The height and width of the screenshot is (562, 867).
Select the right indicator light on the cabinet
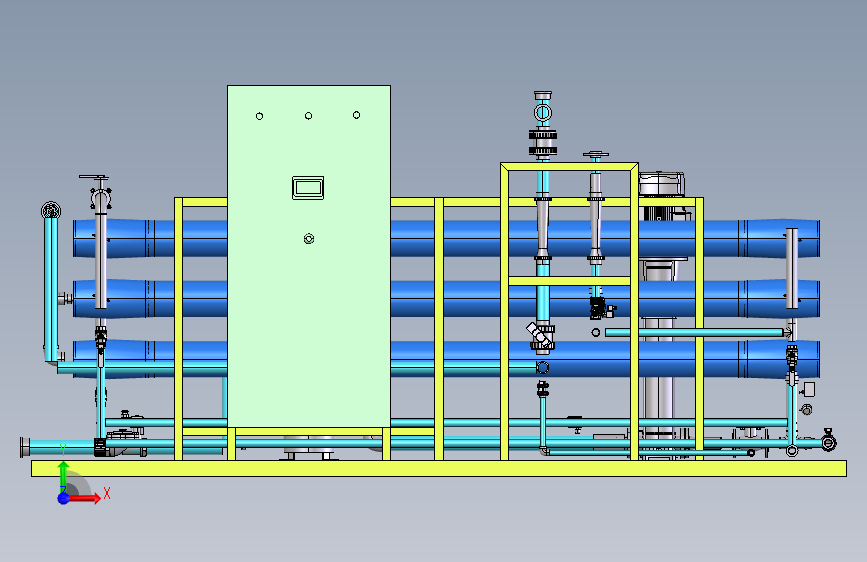click(357, 115)
